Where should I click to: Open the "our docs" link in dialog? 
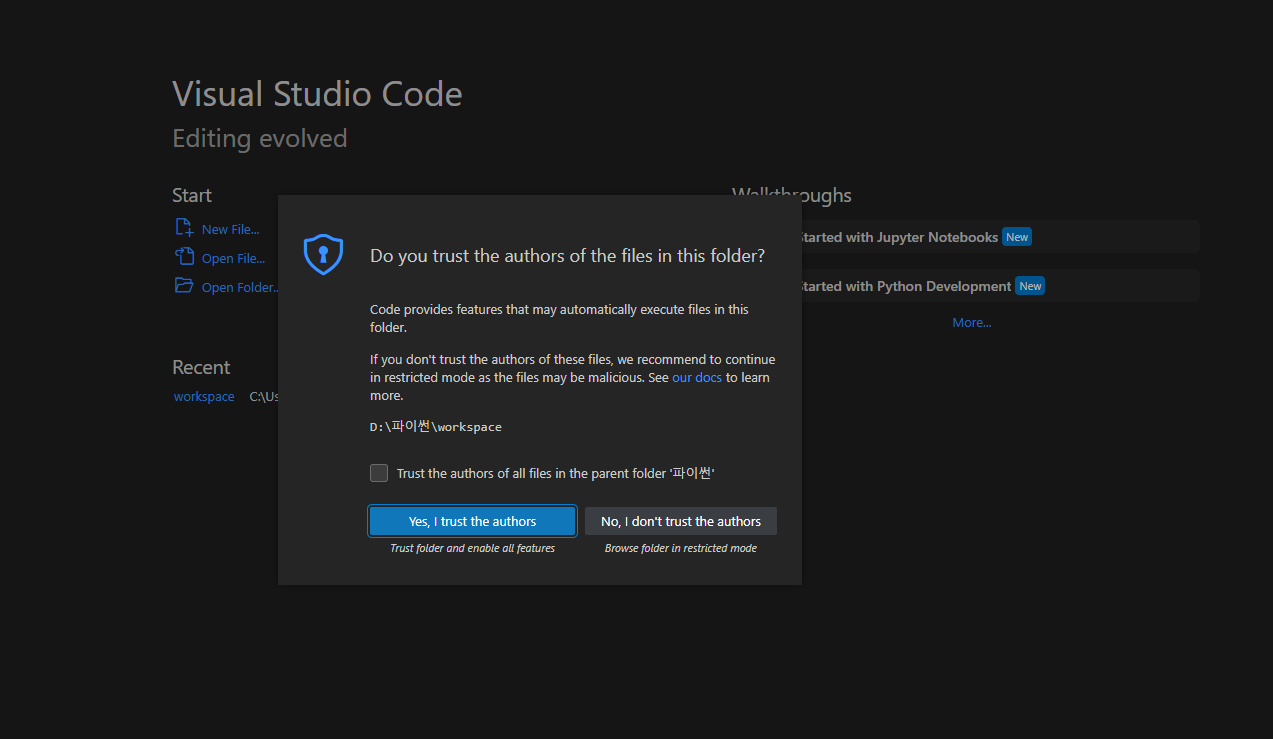click(697, 377)
